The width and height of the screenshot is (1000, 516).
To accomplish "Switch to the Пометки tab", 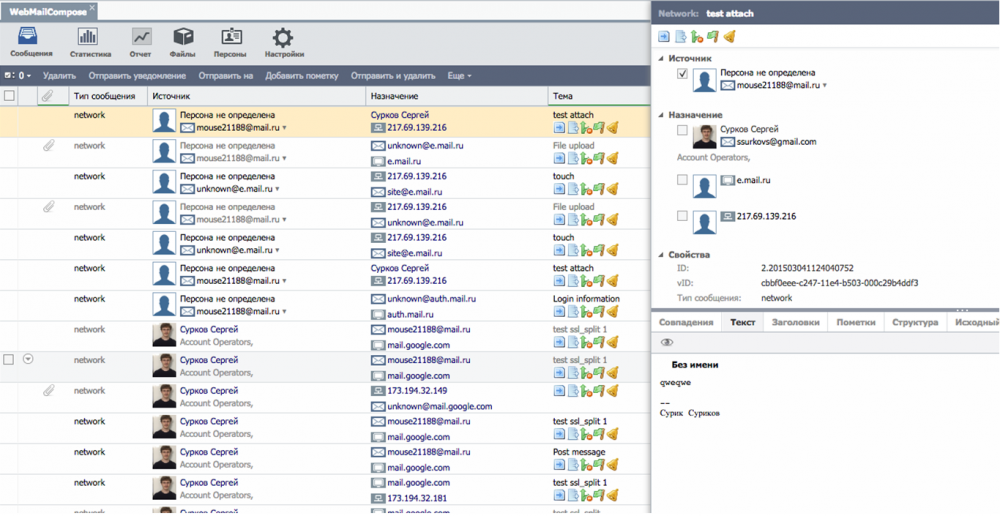I will tap(856, 322).
